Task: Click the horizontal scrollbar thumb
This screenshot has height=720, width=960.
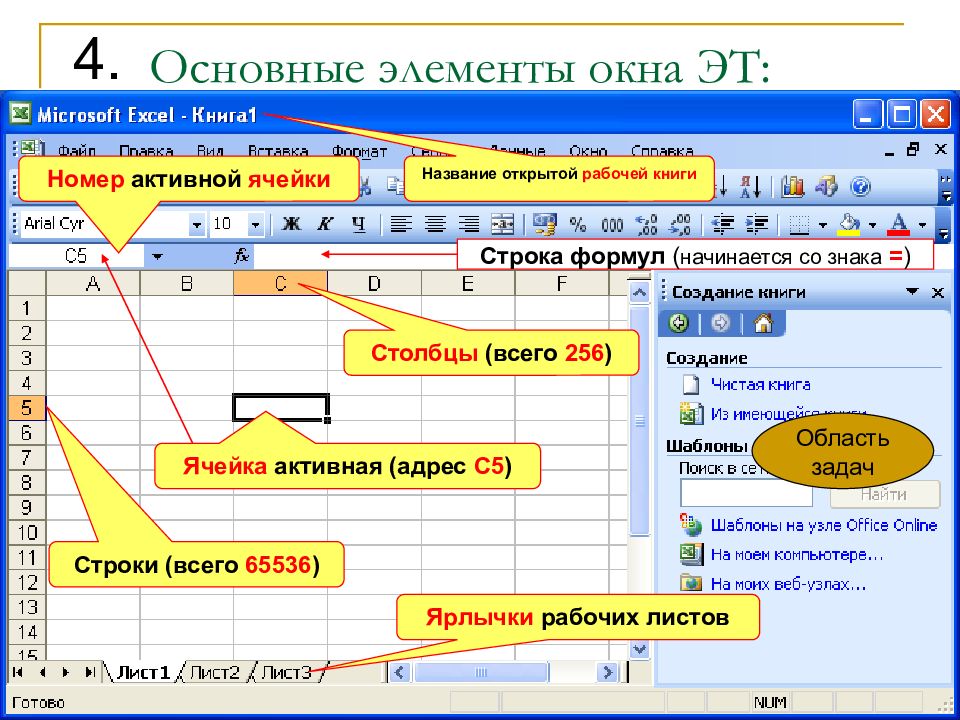Action: pyautogui.click(x=481, y=672)
